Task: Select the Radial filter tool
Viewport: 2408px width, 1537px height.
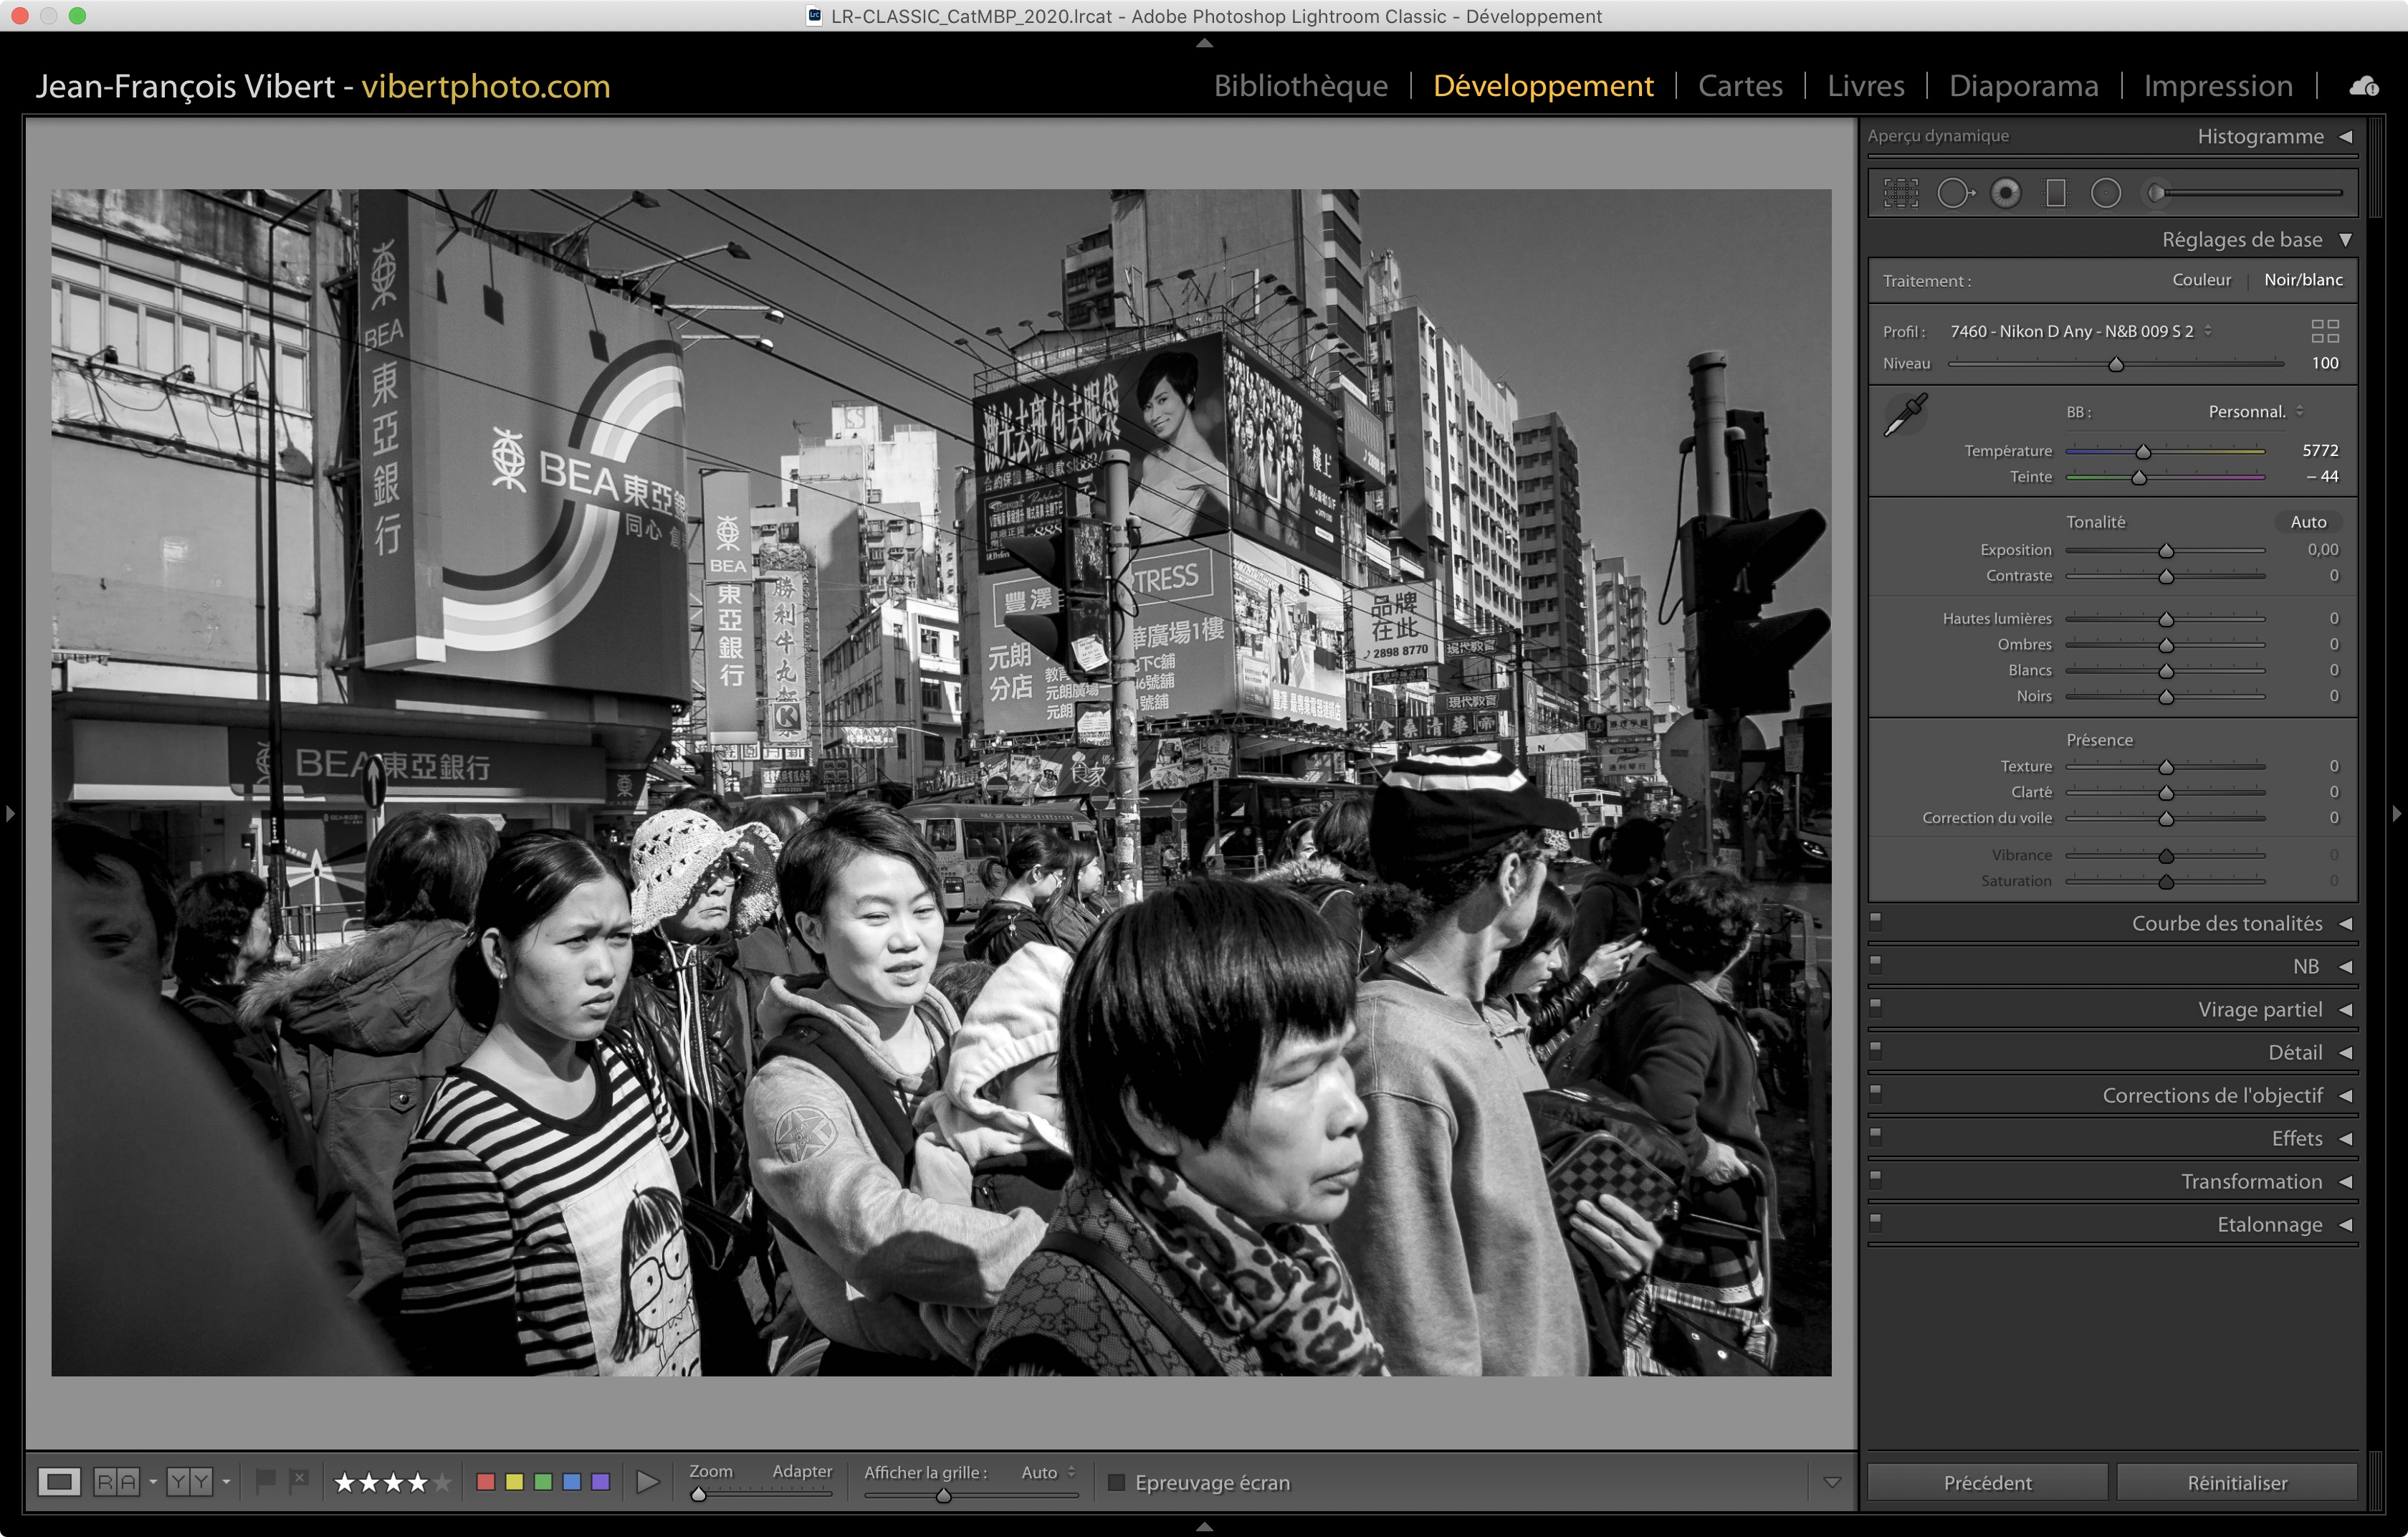Action: [x=2105, y=193]
